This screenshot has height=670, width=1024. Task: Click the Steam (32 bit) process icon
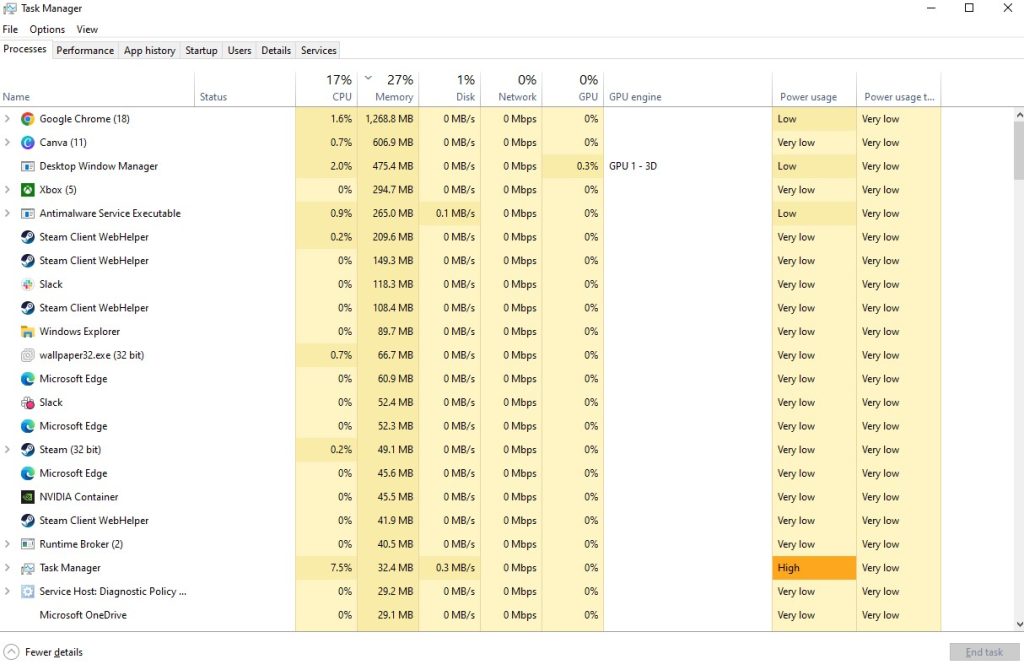point(27,449)
